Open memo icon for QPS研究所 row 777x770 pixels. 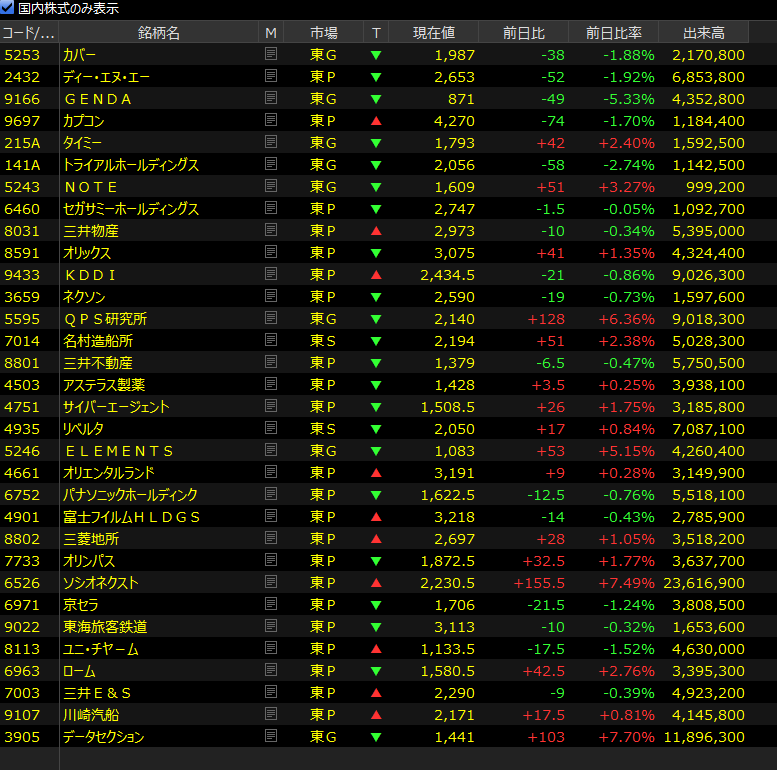click(271, 318)
